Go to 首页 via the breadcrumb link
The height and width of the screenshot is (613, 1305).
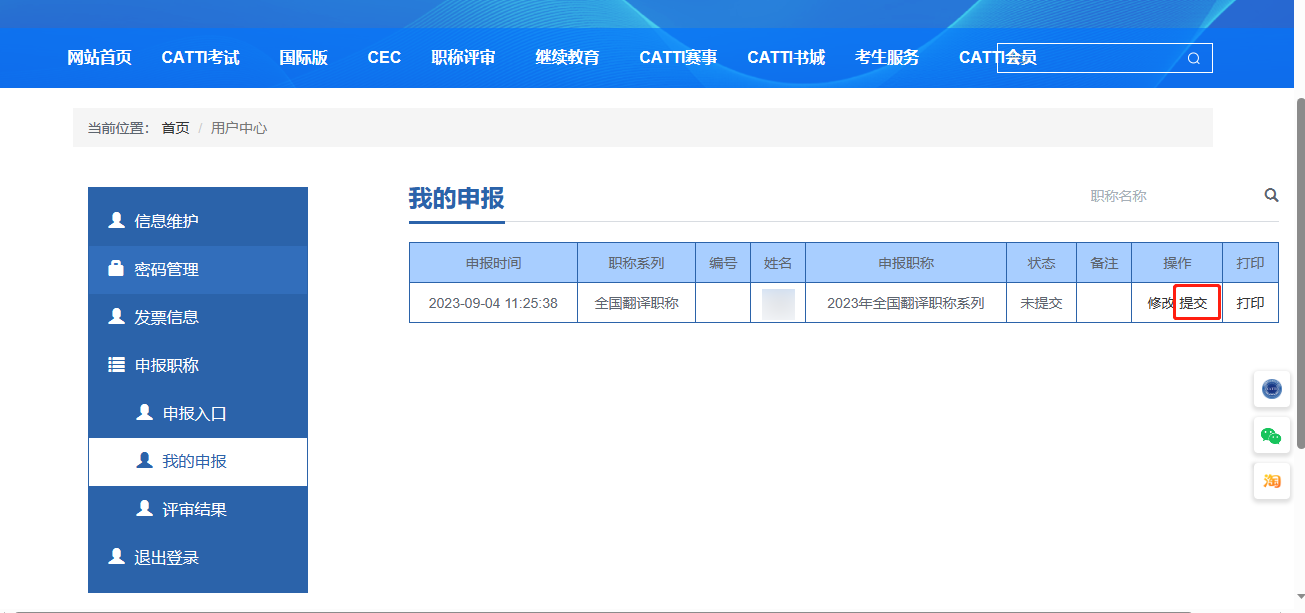click(174, 127)
